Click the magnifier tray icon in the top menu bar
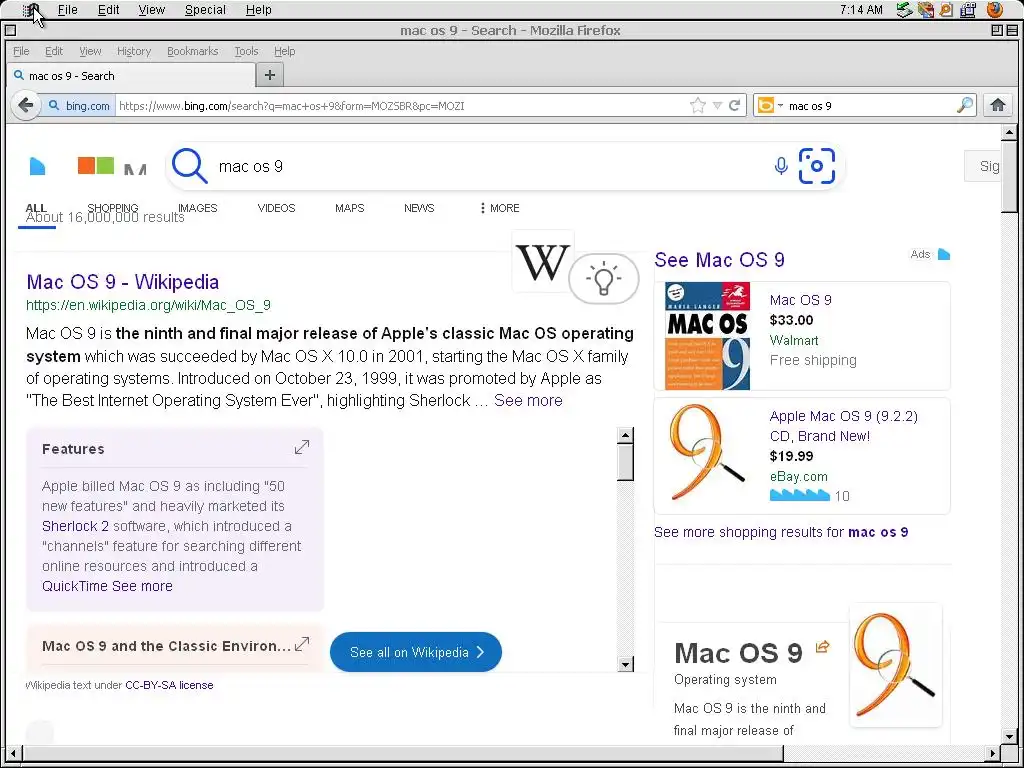This screenshot has height=768, width=1024. [x=946, y=10]
